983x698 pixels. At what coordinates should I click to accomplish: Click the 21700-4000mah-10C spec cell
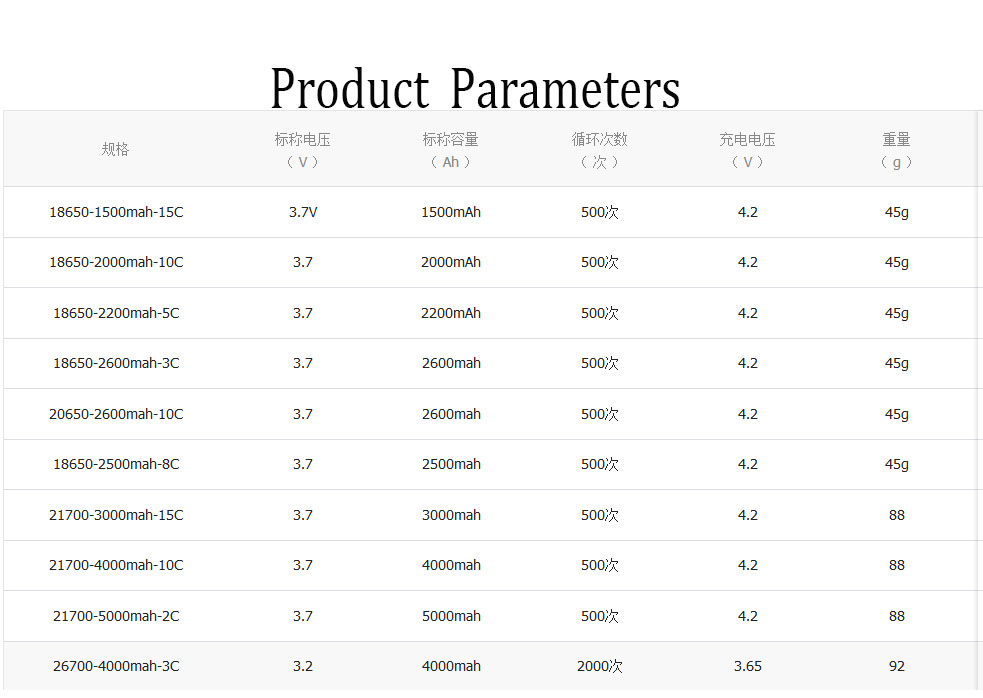click(x=116, y=565)
